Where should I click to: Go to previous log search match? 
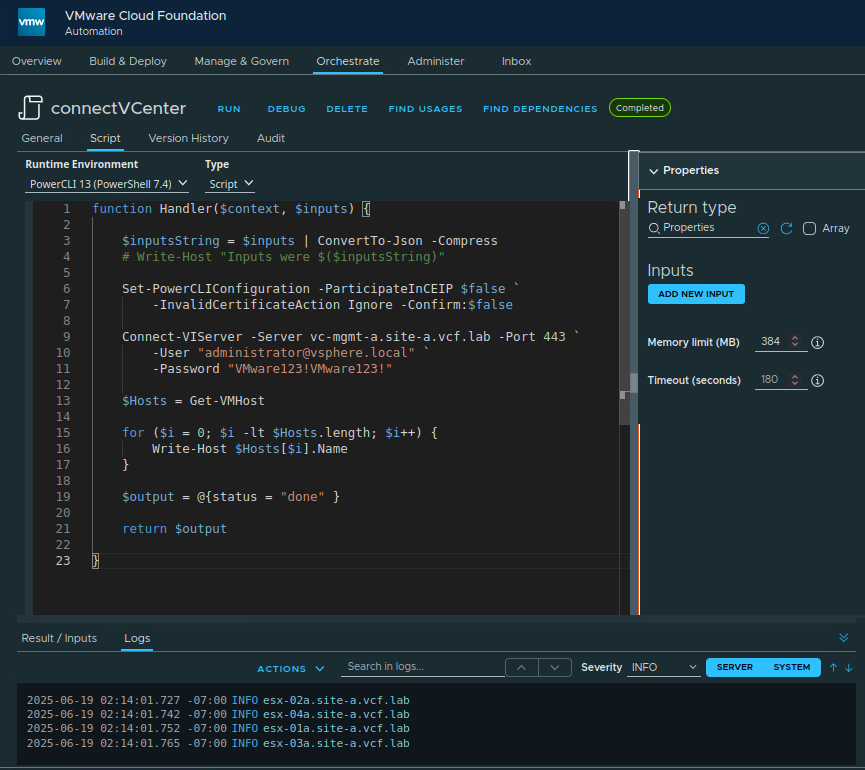[x=521, y=667]
